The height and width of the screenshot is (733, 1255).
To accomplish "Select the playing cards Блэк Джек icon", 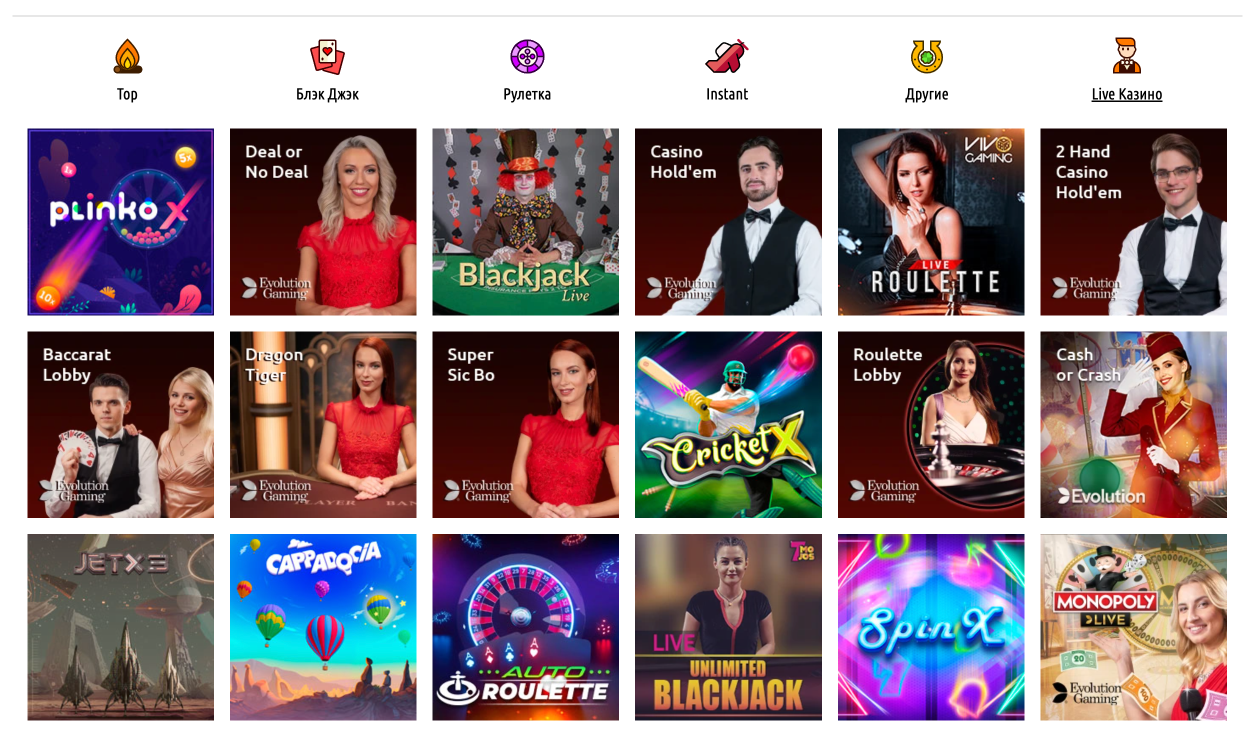I will click(327, 56).
